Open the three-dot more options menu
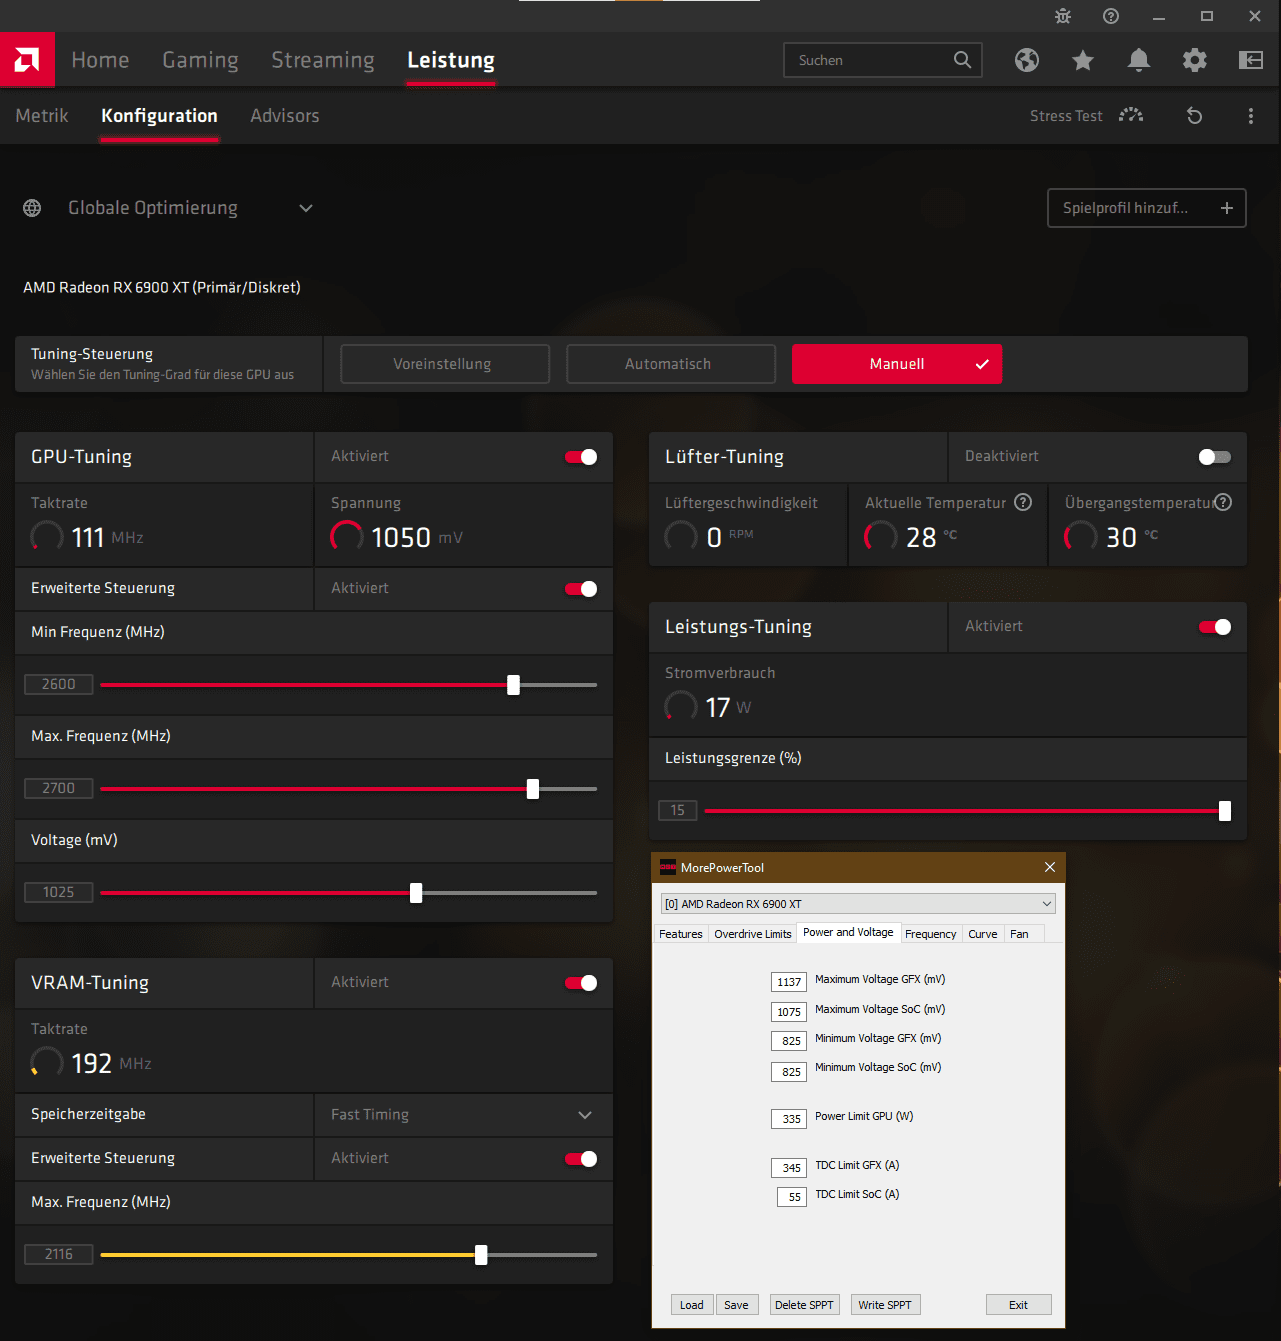Image resolution: width=1281 pixels, height=1341 pixels. (1251, 116)
